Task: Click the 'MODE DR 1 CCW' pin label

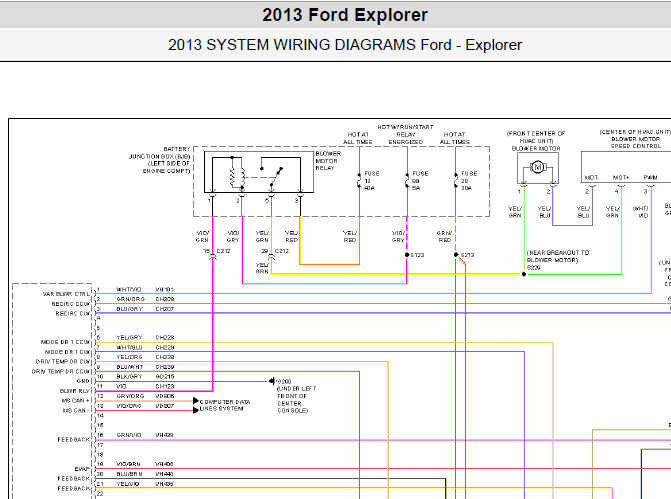Action: click(65, 342)
